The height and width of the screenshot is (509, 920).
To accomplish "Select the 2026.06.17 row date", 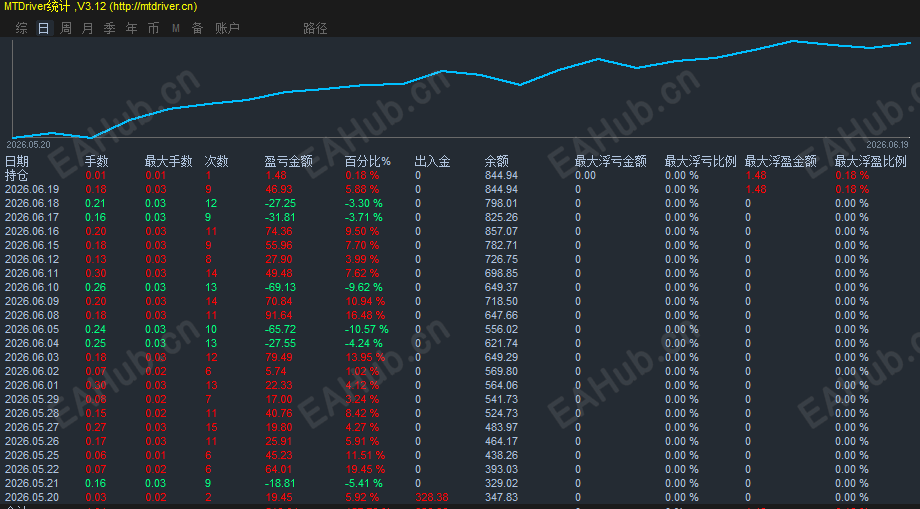I will click(32, 218).
